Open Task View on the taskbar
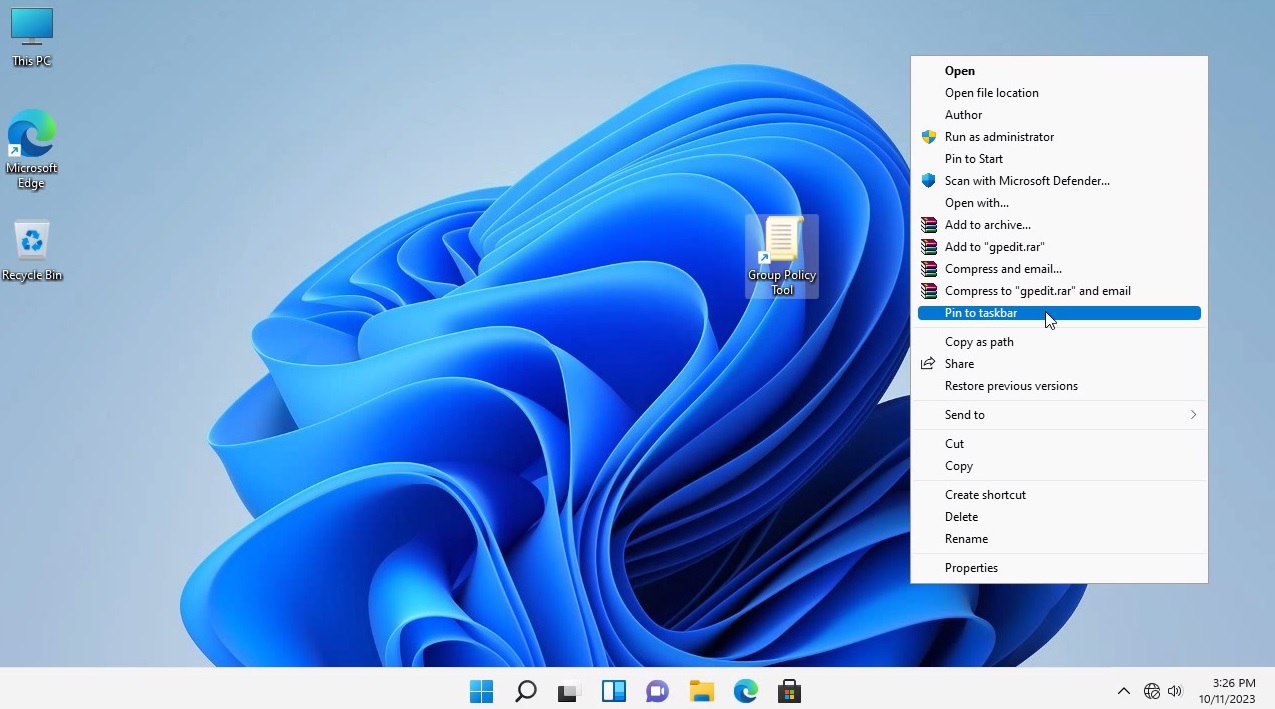This screenshot has height=709, width=1275. [569, 691]
